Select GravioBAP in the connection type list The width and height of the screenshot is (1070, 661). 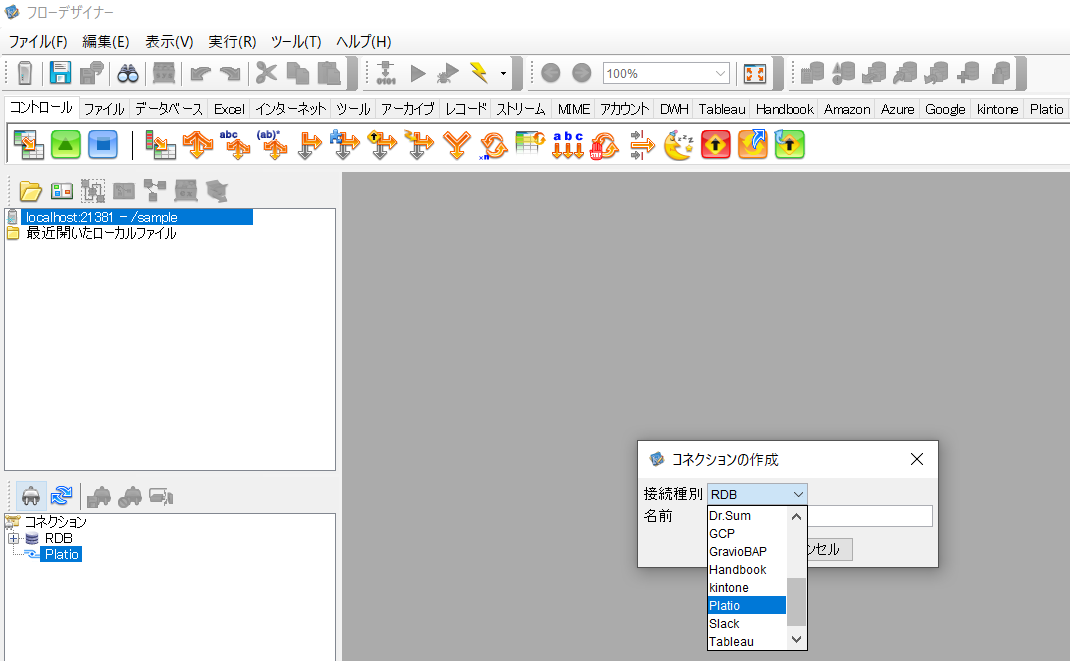[x=747, y=552]
